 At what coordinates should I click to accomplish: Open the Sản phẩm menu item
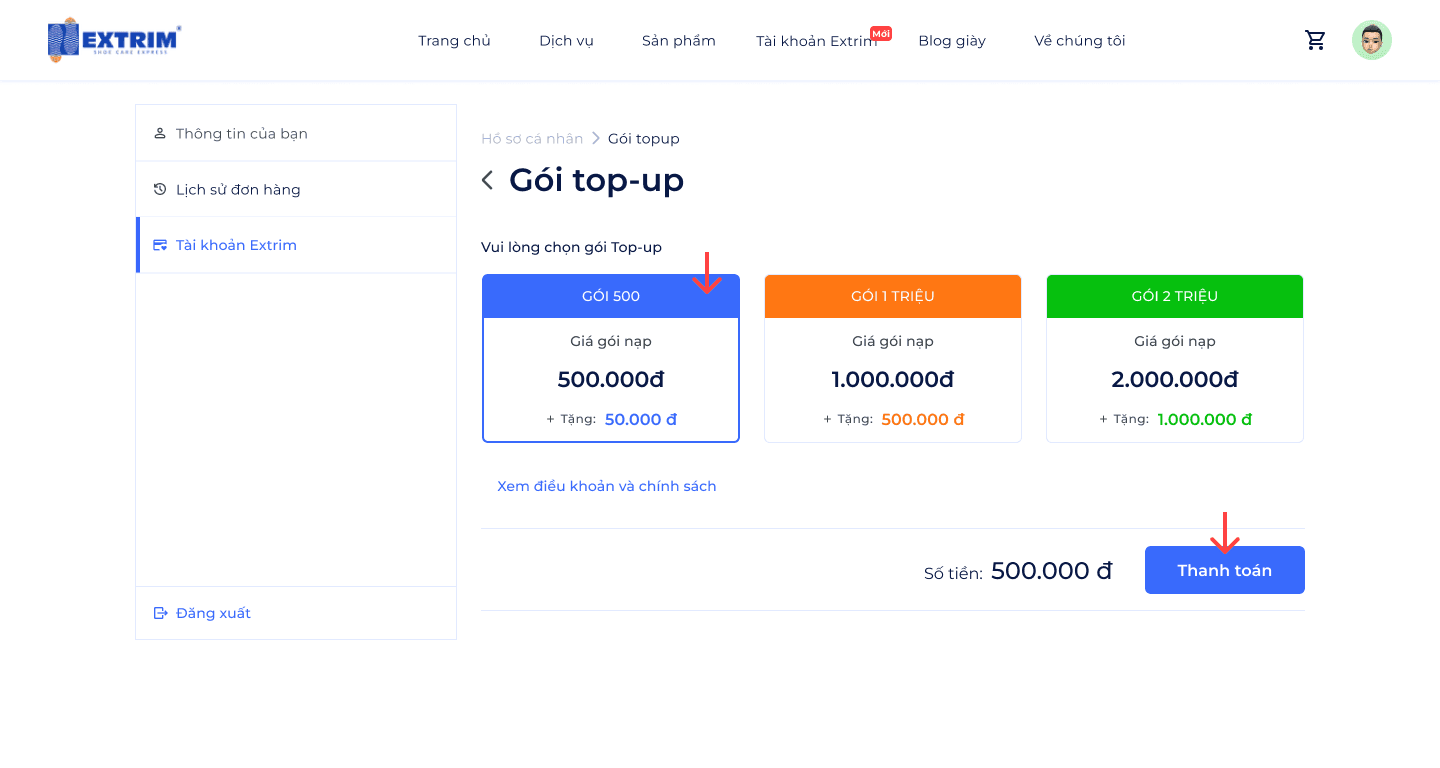tap(679, 41)
